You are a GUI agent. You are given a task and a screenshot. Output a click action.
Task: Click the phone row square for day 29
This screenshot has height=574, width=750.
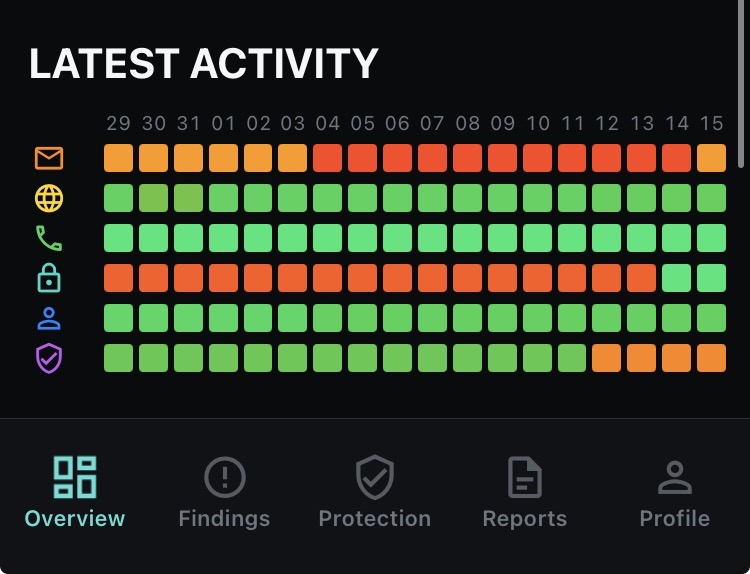(119, 238)
